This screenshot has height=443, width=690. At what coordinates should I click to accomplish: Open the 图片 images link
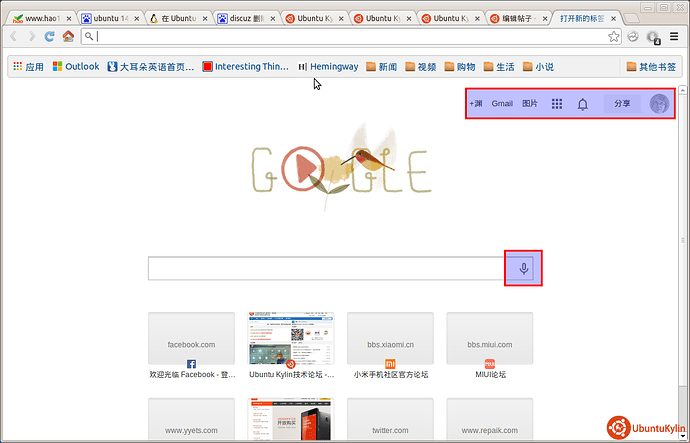click(530, 104)
